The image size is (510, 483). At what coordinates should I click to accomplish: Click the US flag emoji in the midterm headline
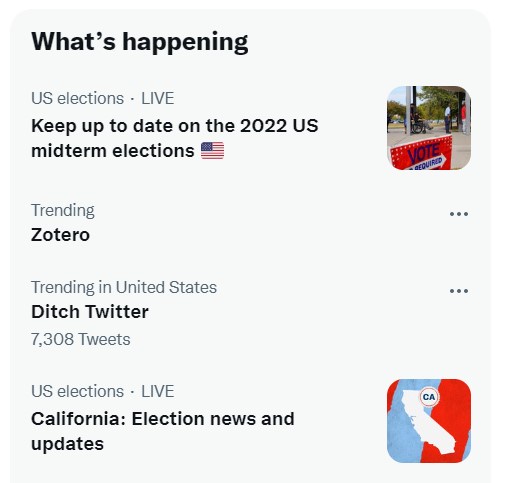click(x=212, y=150)
